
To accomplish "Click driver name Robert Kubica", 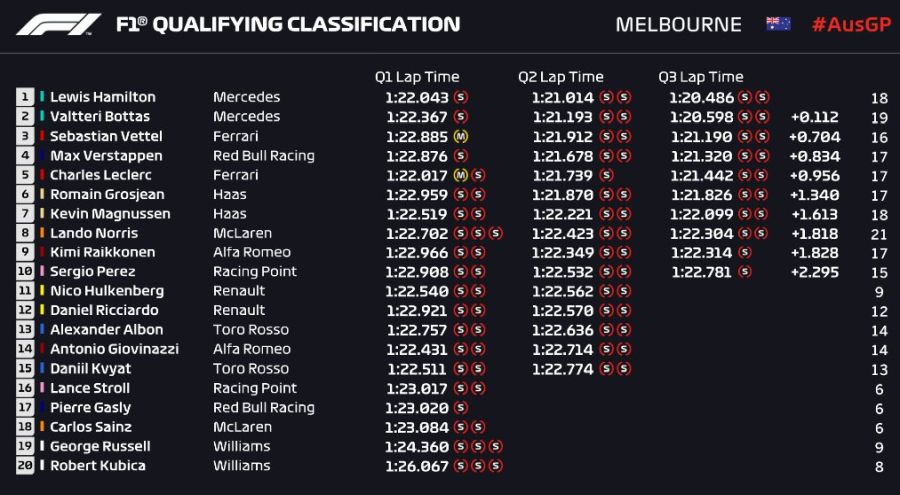I will tap(98, 466).
